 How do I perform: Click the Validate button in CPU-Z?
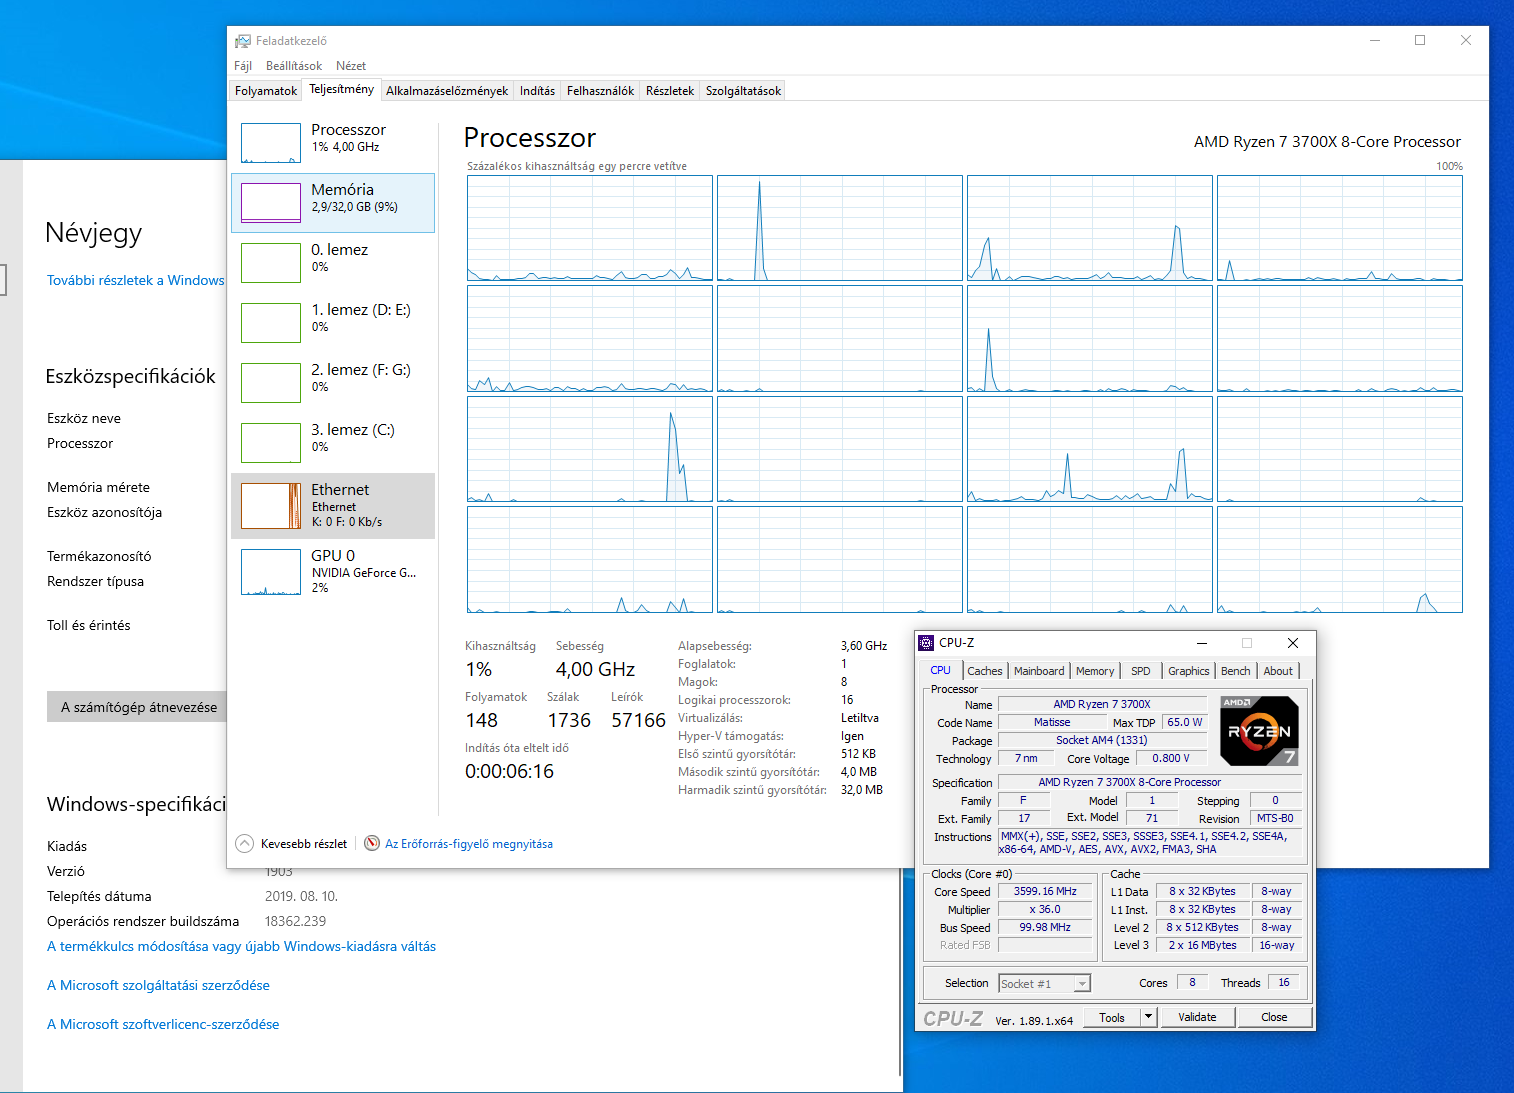click(x=1197, y=1017)
